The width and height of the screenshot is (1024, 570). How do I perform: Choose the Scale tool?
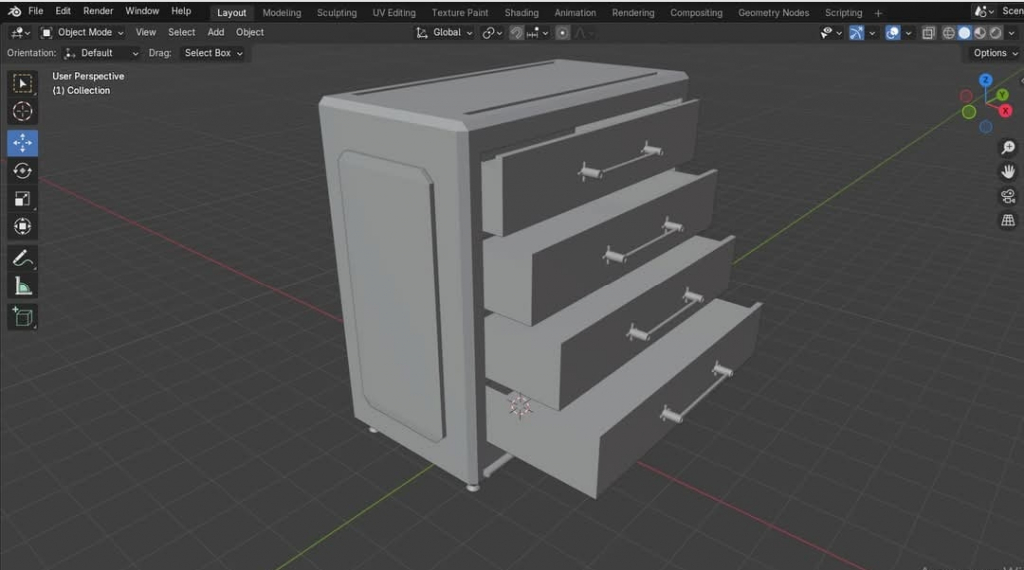(x=22, y=199)
